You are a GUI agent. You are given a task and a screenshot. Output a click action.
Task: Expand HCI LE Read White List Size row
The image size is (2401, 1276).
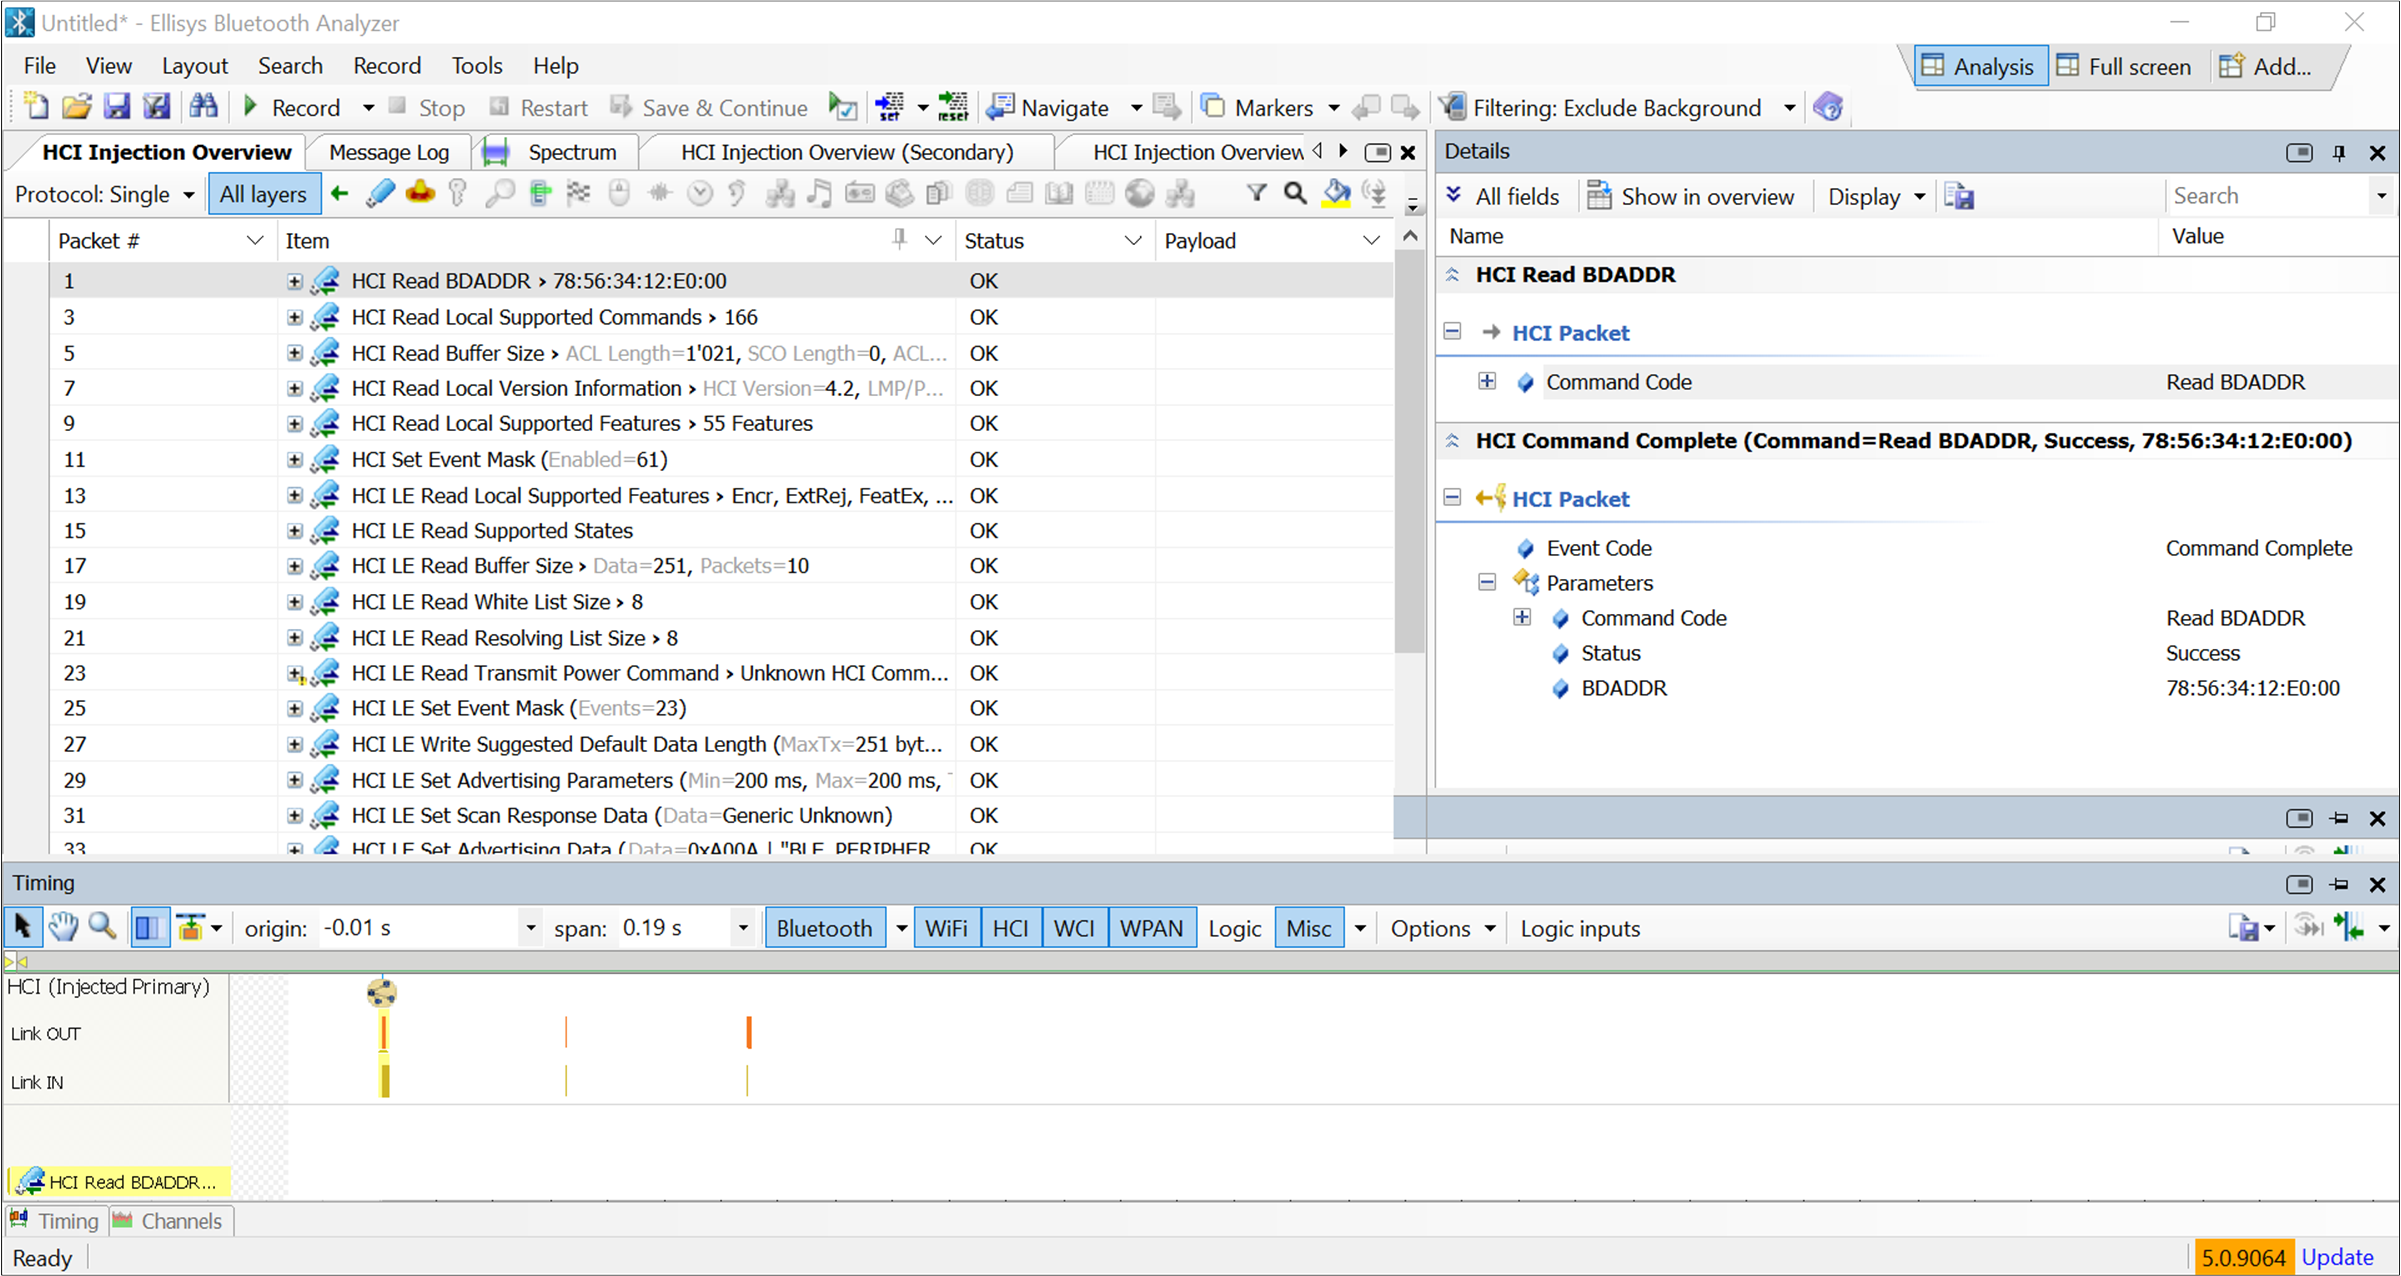[294, 602]
